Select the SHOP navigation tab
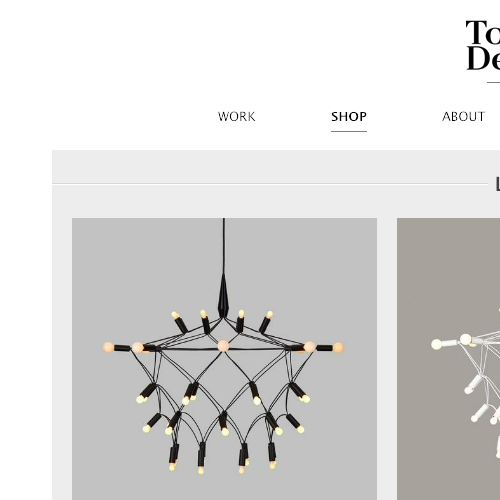 pyautogui.click(x=349, y=117)
